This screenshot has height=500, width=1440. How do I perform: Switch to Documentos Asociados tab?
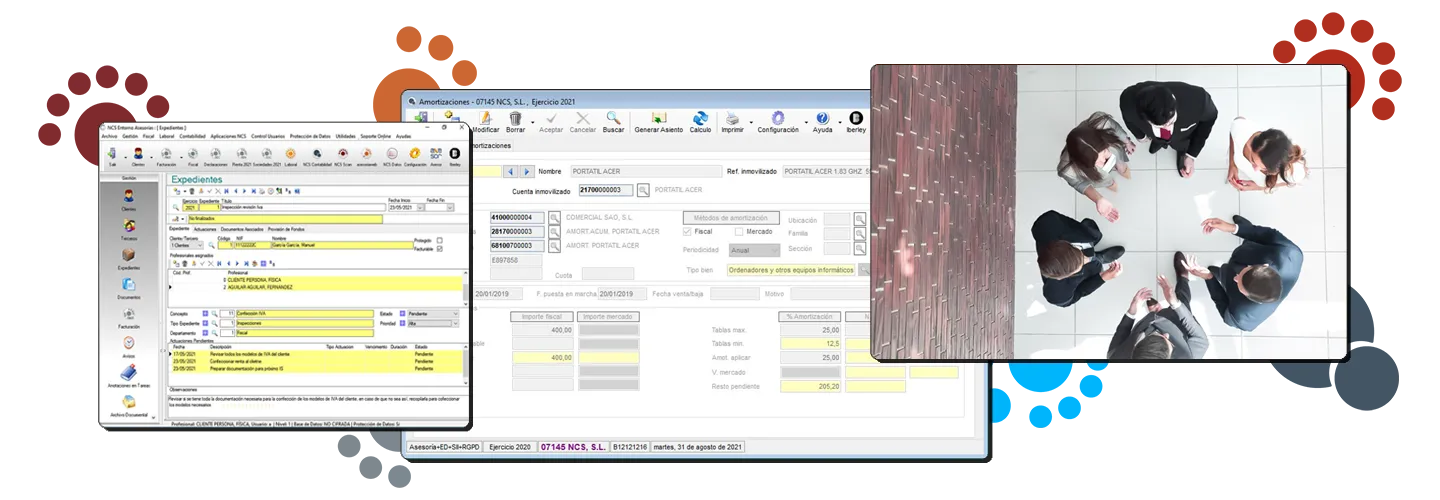[x=242, y=229]
